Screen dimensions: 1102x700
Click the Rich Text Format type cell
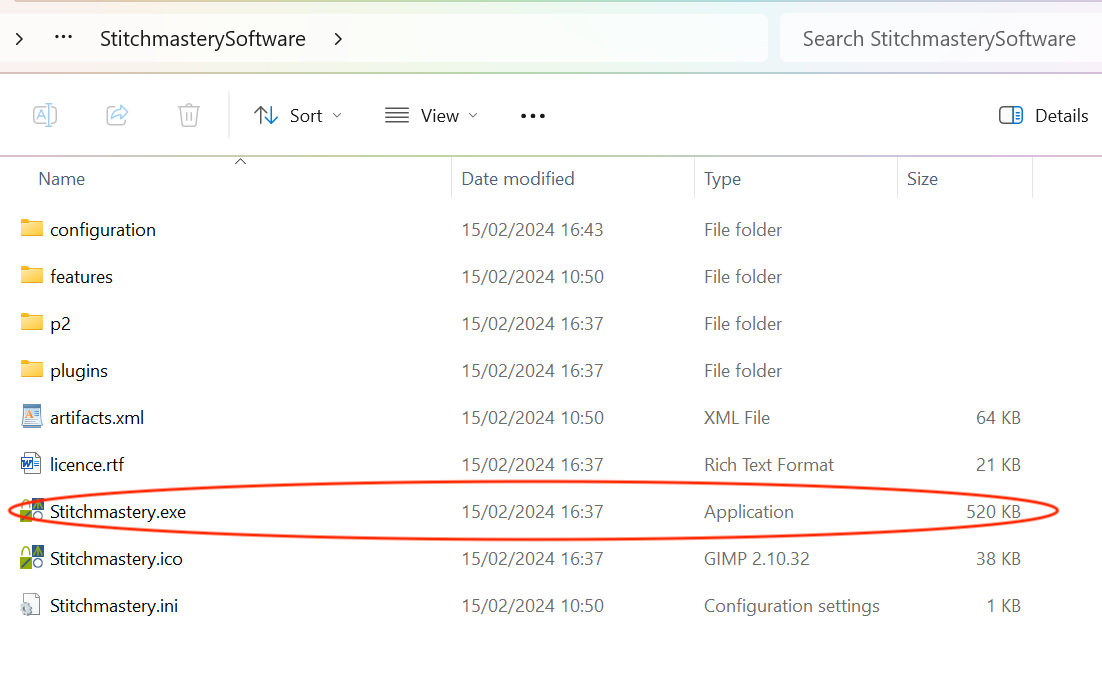pos(769,465)
